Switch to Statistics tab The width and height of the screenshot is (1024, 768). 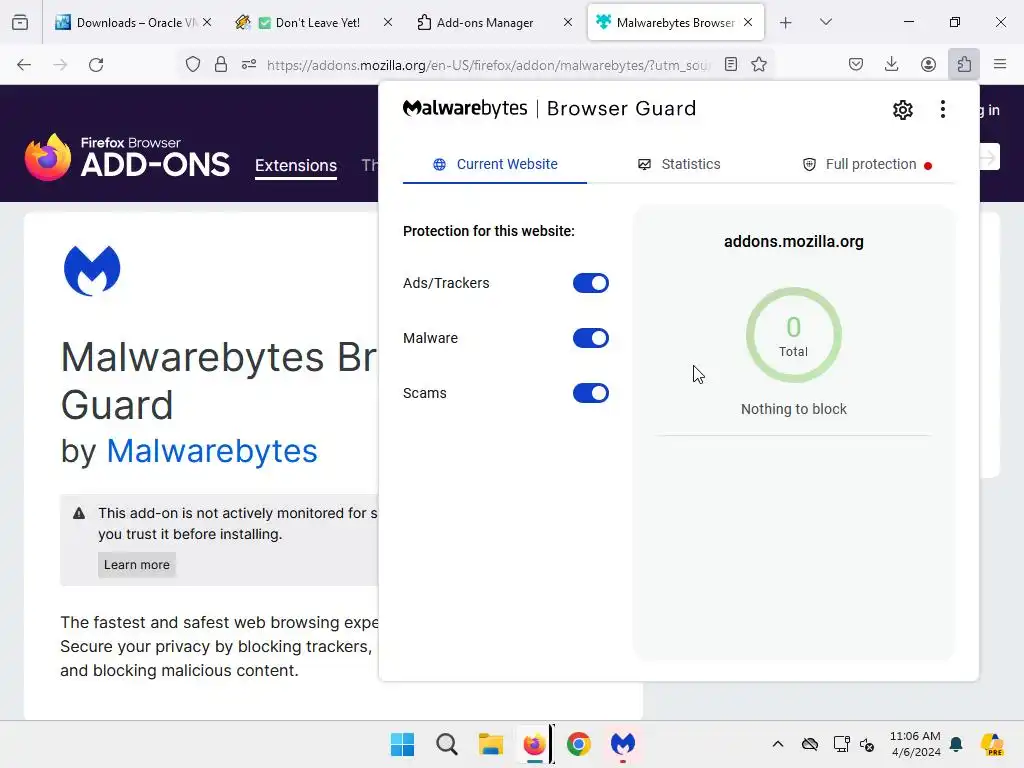coord(679,164)
